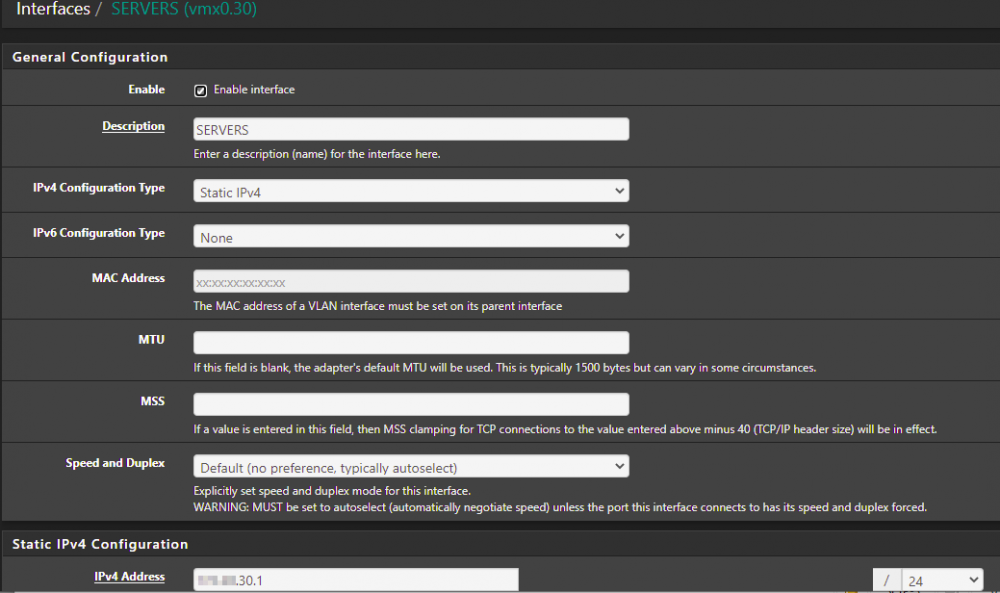1000x593 pixels.
Task: Click the WARNING autoselect help text
Action: (560, 508)
